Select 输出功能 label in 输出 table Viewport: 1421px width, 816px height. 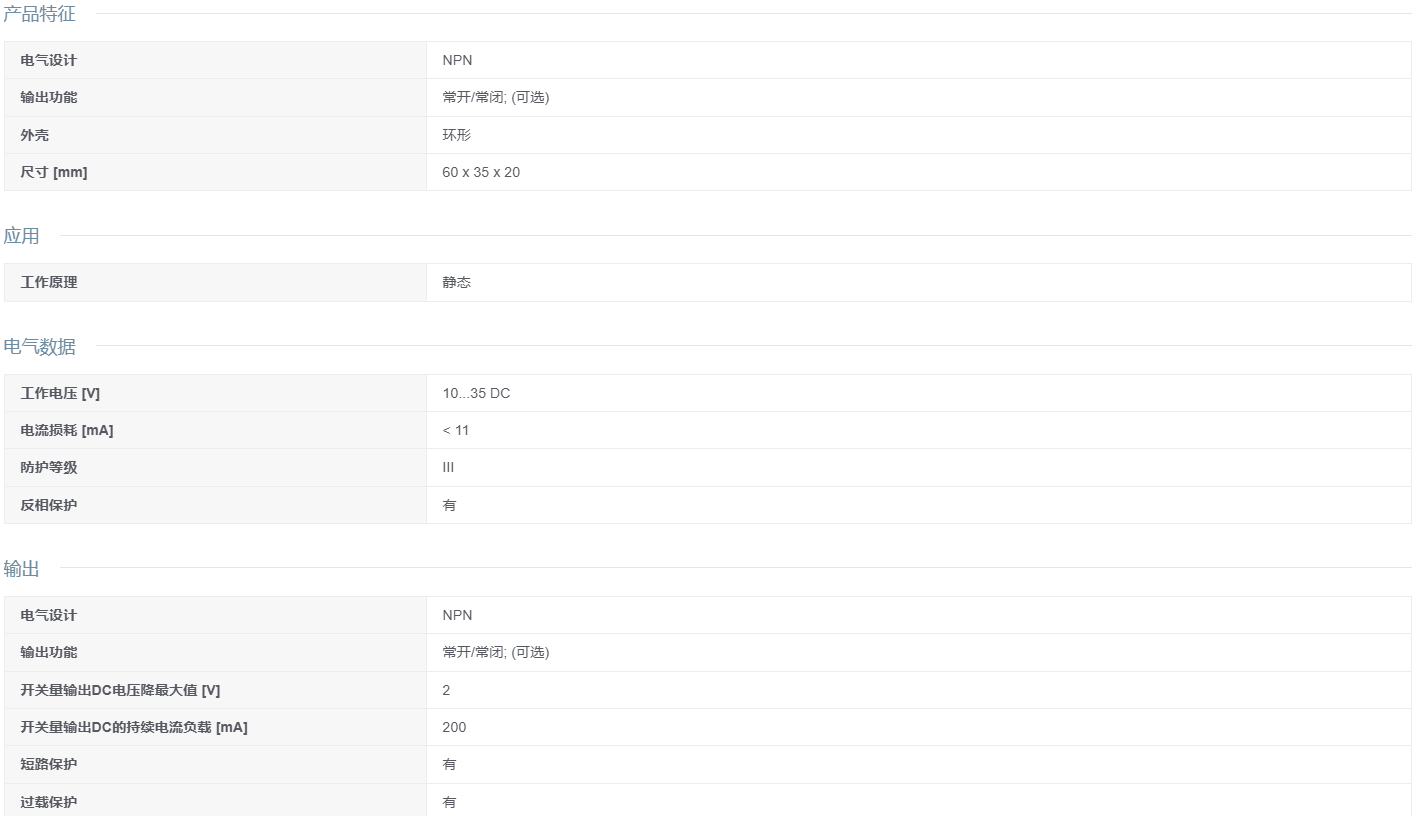point(48,652)
